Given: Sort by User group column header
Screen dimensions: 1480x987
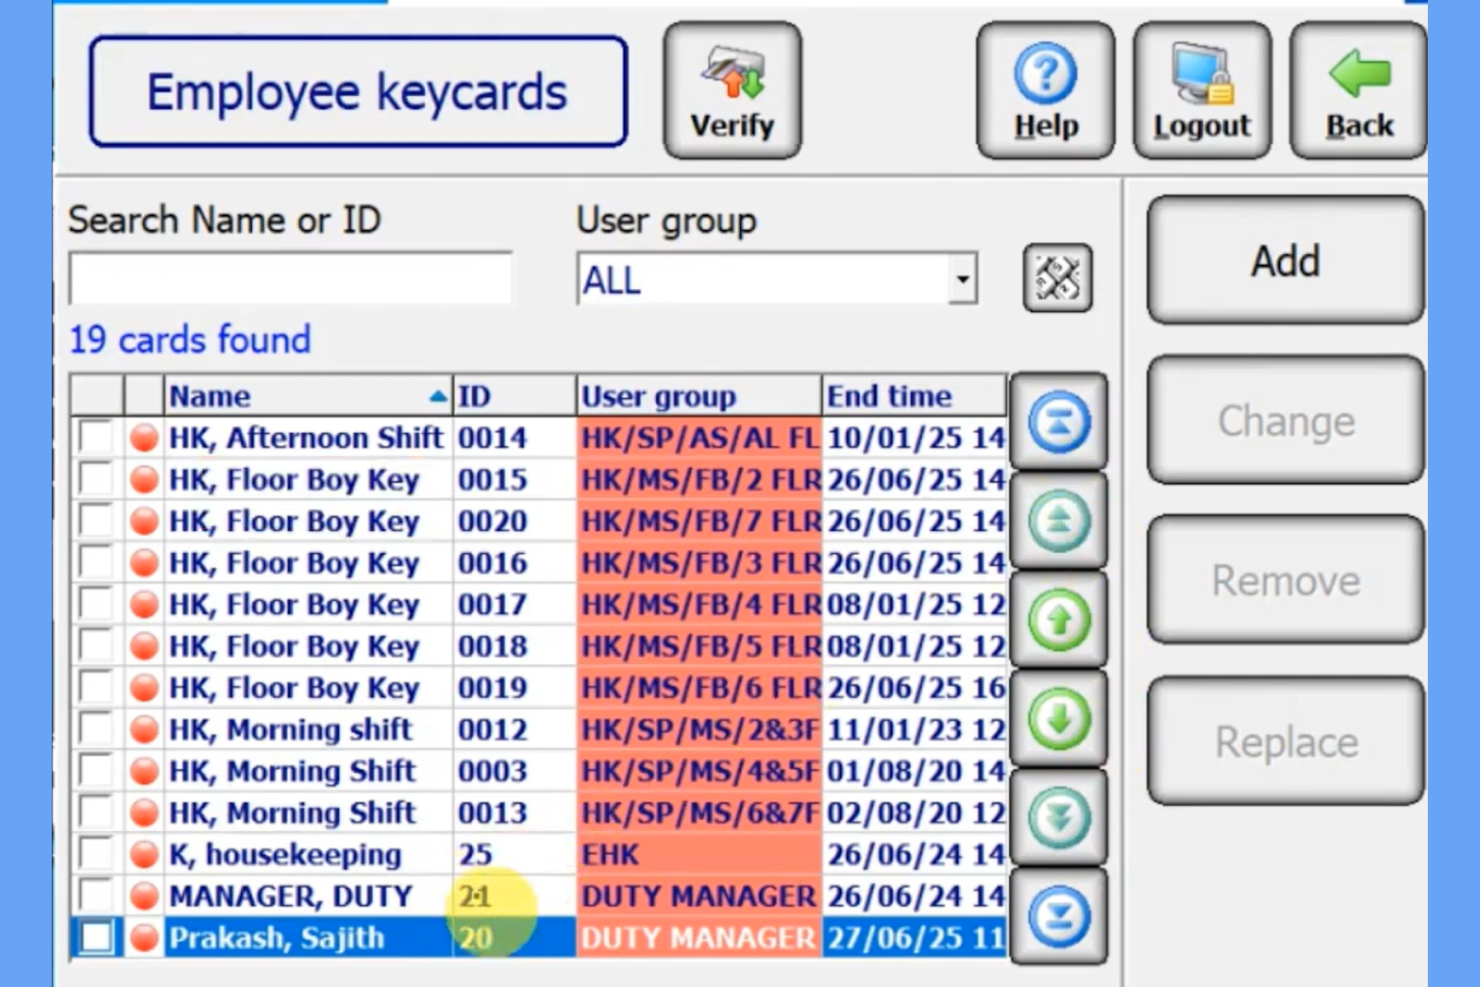Looking at the screenshot, I should tap(699, 396).
